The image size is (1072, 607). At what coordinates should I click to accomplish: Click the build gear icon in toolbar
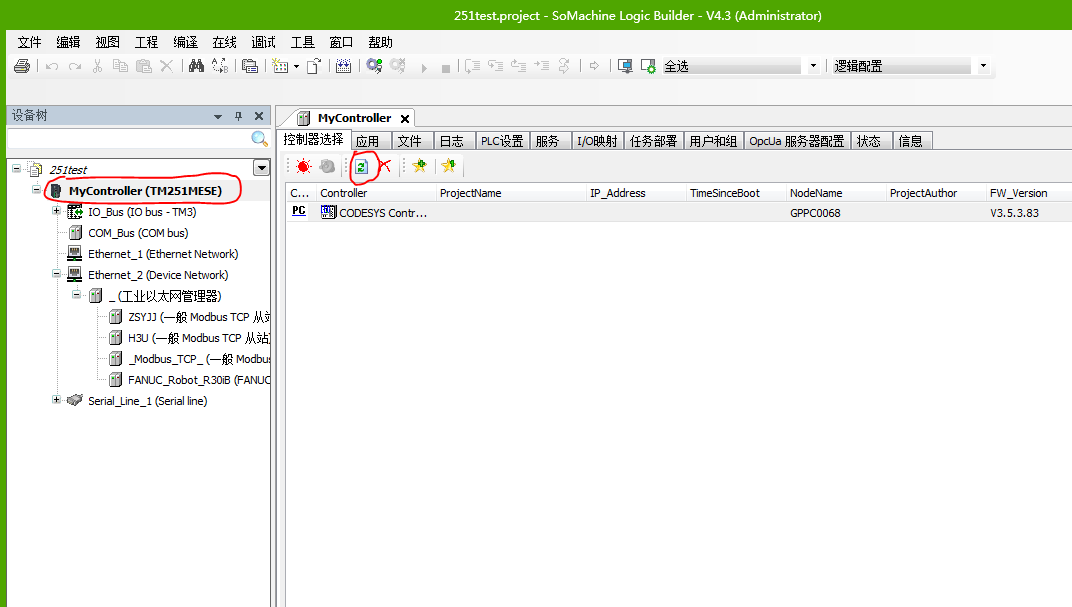(374, 66)
